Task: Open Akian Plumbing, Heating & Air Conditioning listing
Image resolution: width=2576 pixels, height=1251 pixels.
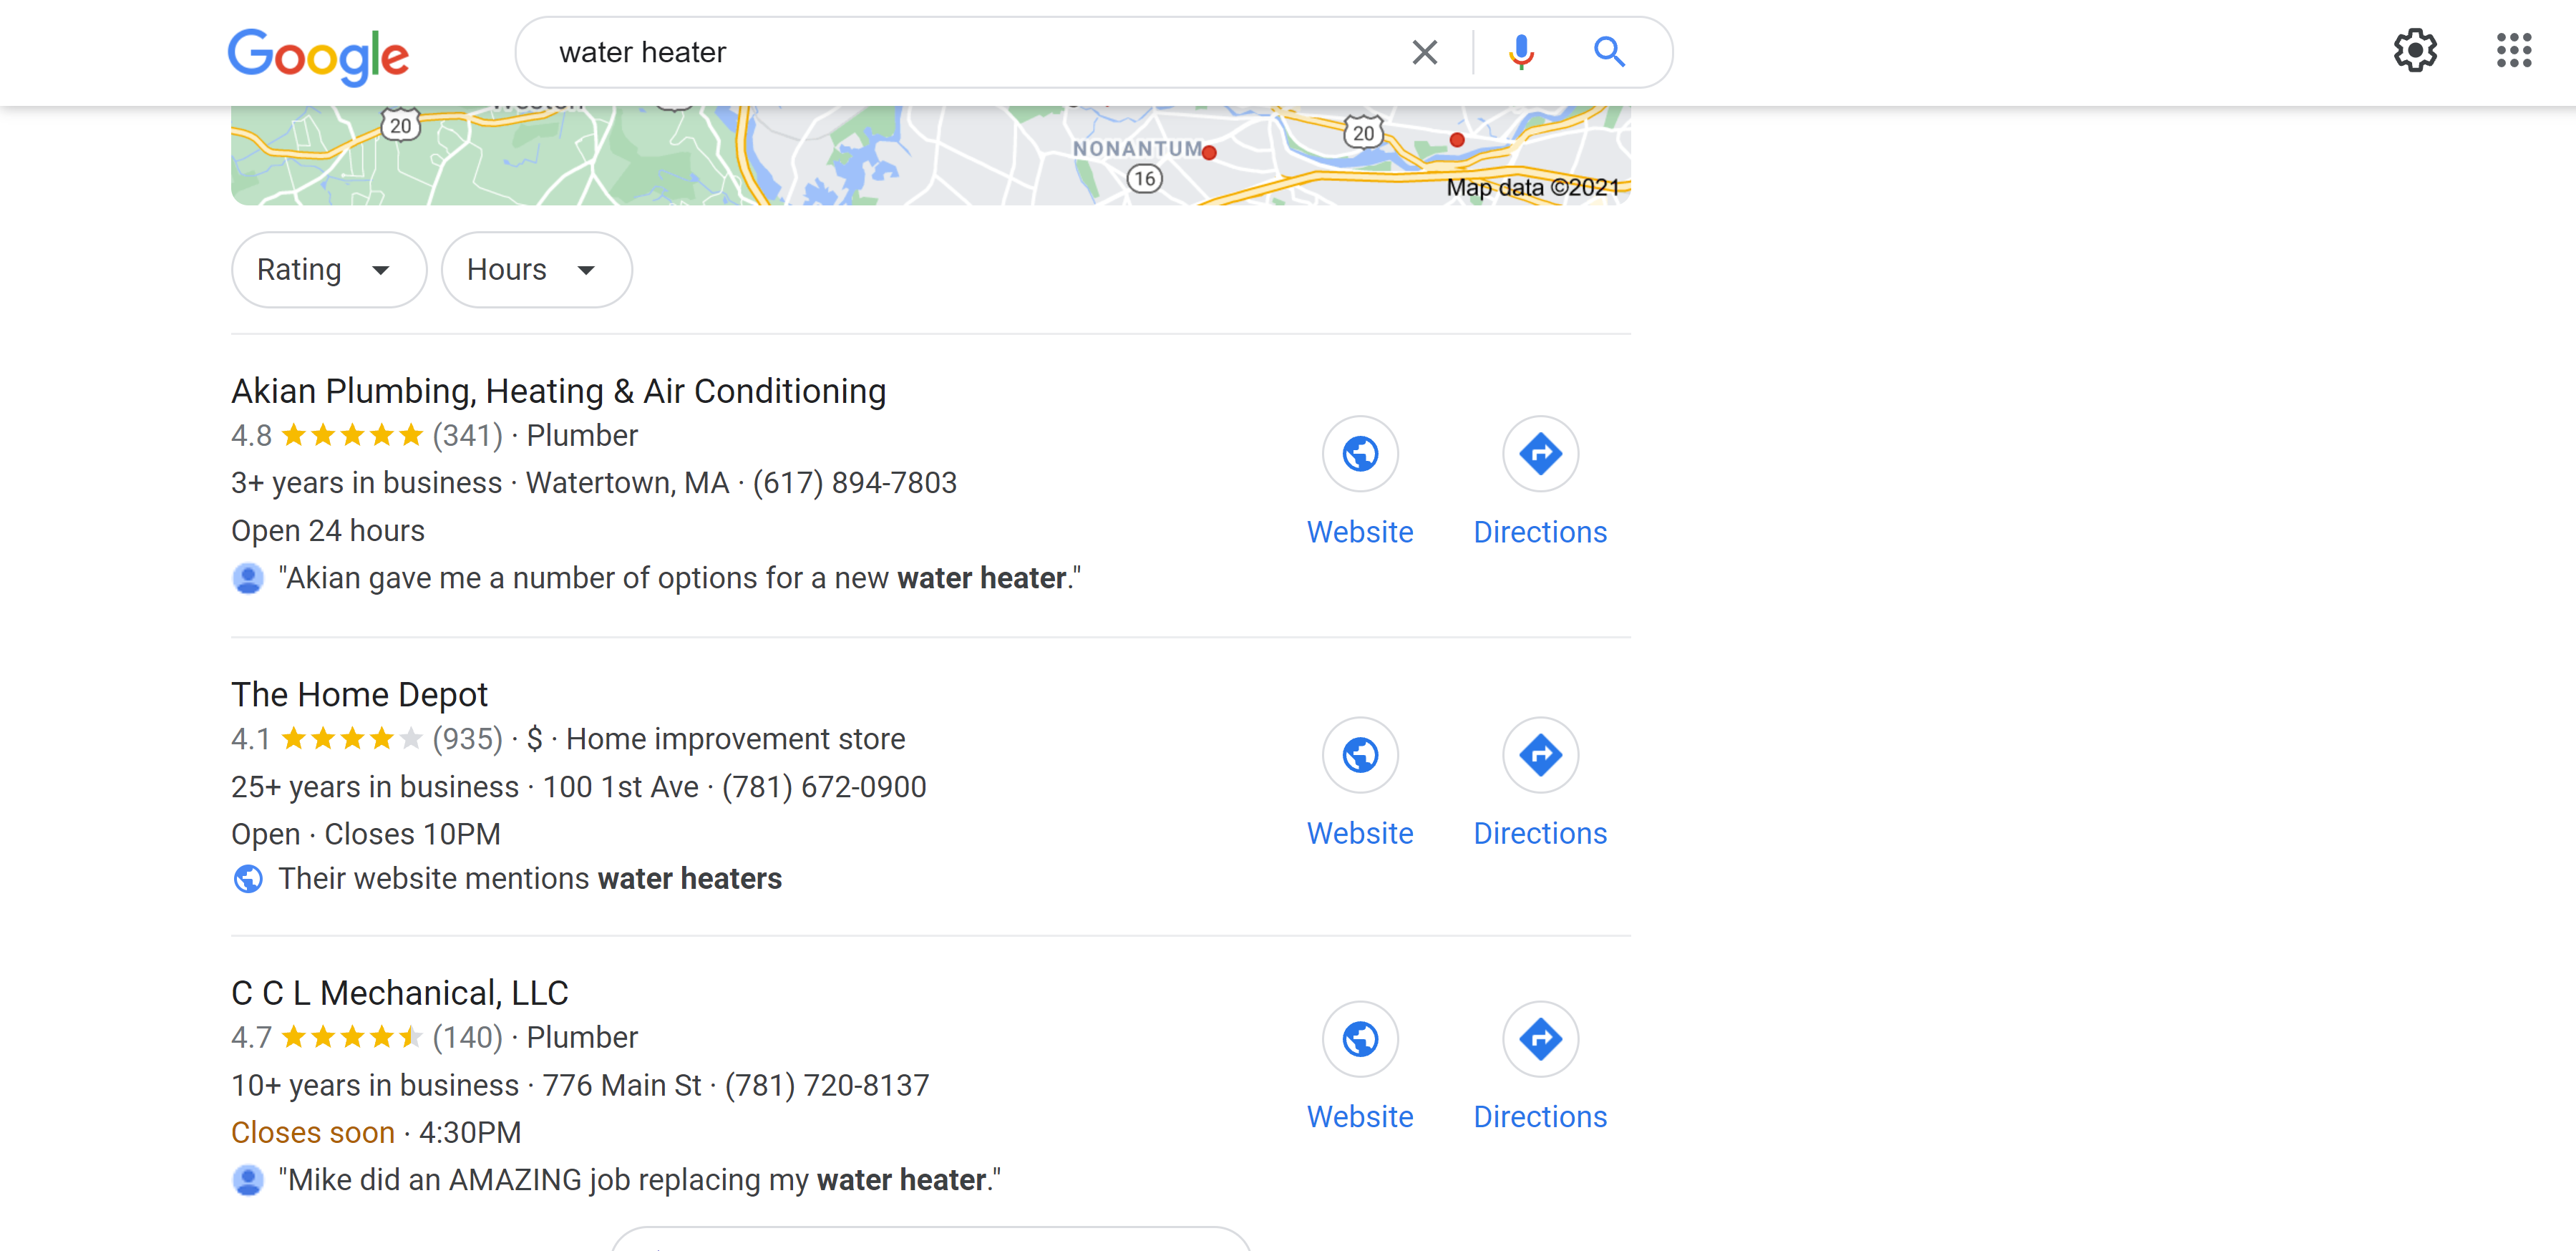Action: [559, 391]
